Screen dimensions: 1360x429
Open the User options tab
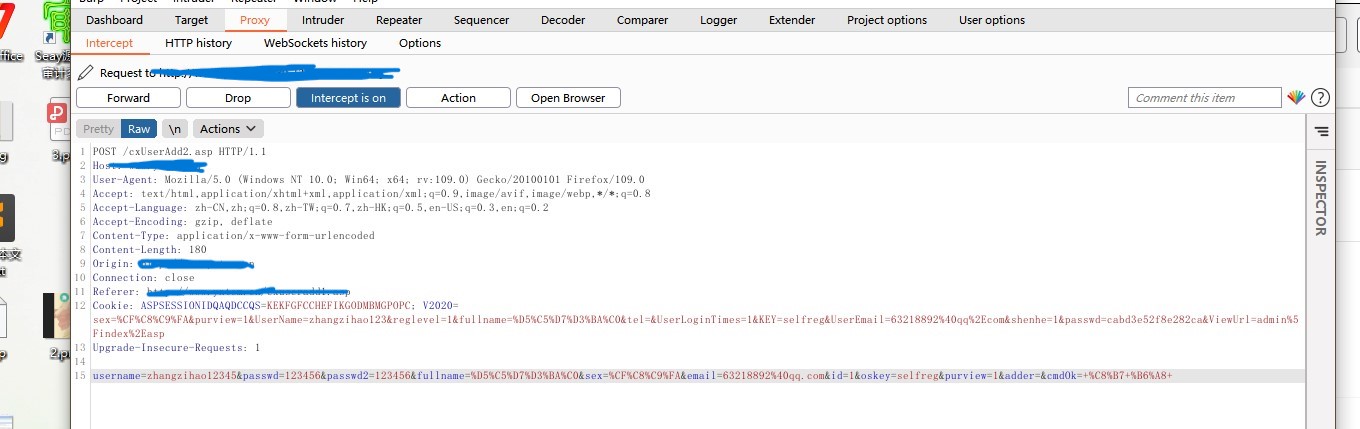(x=992, y=20)
